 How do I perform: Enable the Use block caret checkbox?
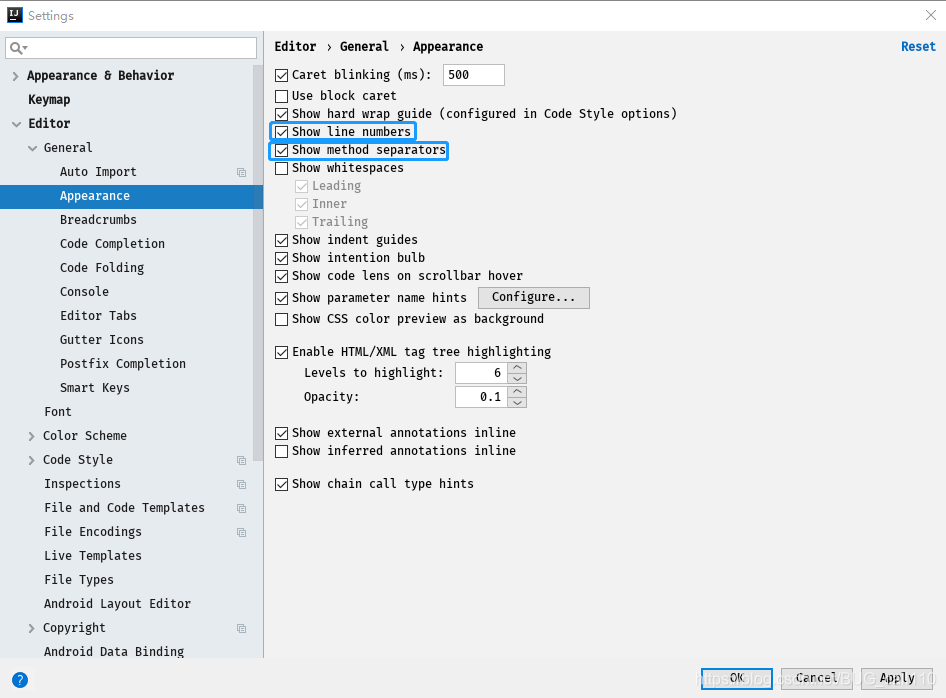point(282,94)
